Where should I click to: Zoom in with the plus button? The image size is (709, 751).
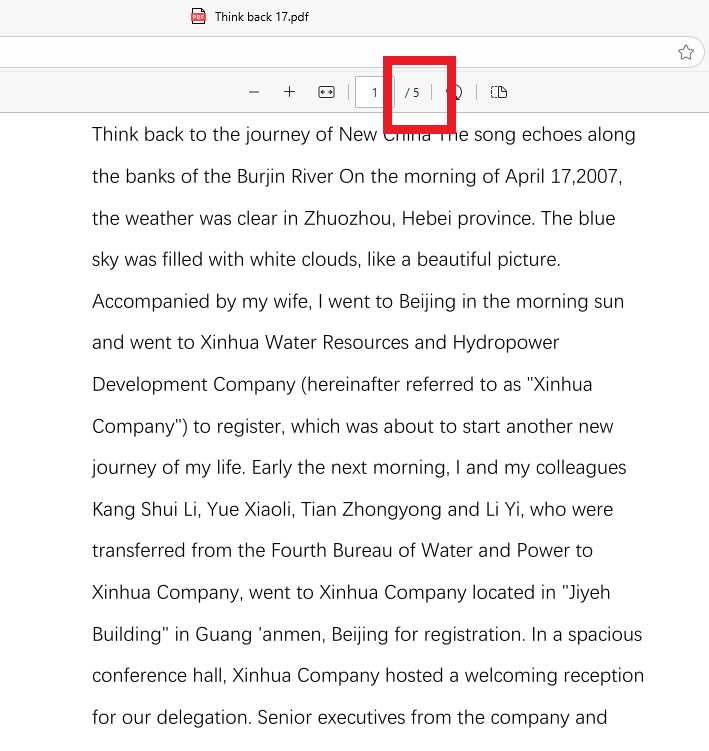[289, 92]
